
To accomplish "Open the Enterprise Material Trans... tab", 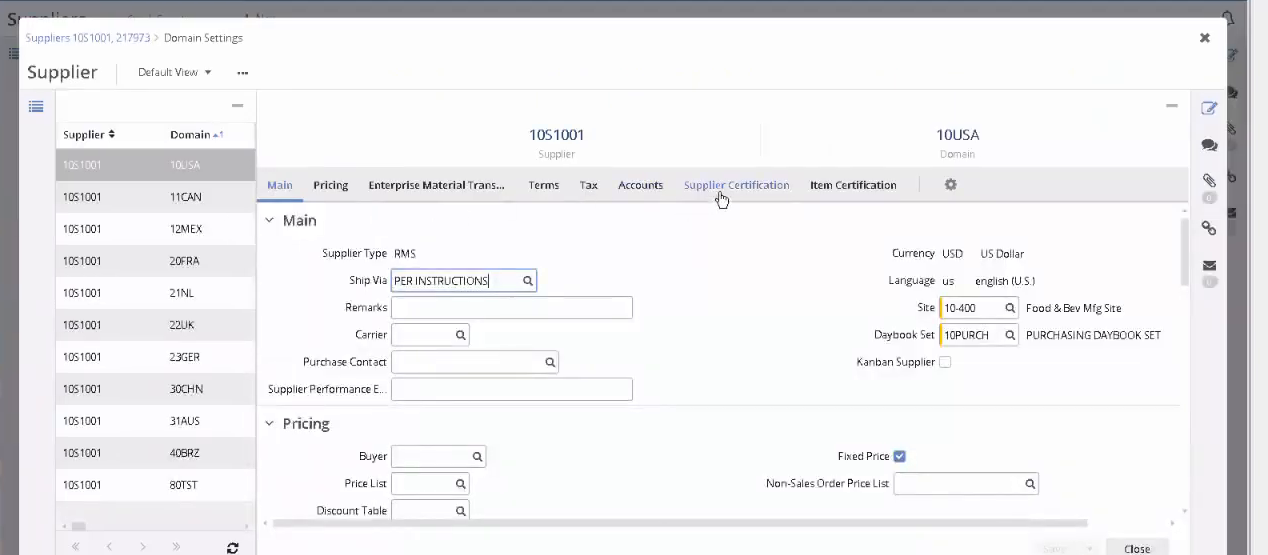I will coord(436,185).
